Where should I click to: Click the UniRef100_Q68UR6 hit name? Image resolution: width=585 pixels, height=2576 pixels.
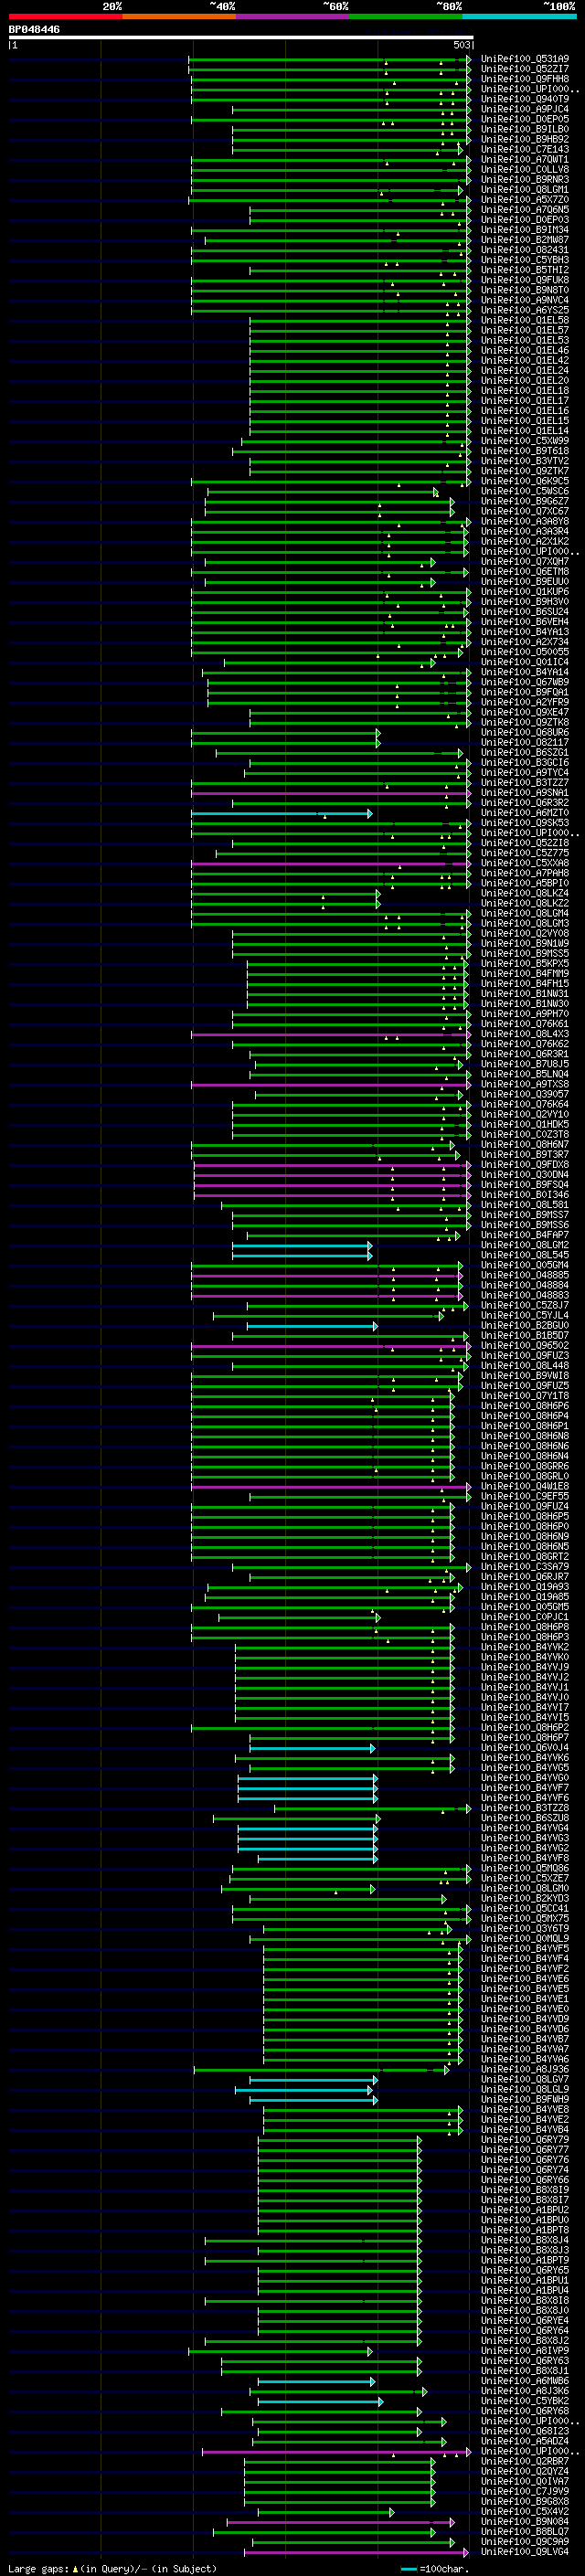coord(525,732)
